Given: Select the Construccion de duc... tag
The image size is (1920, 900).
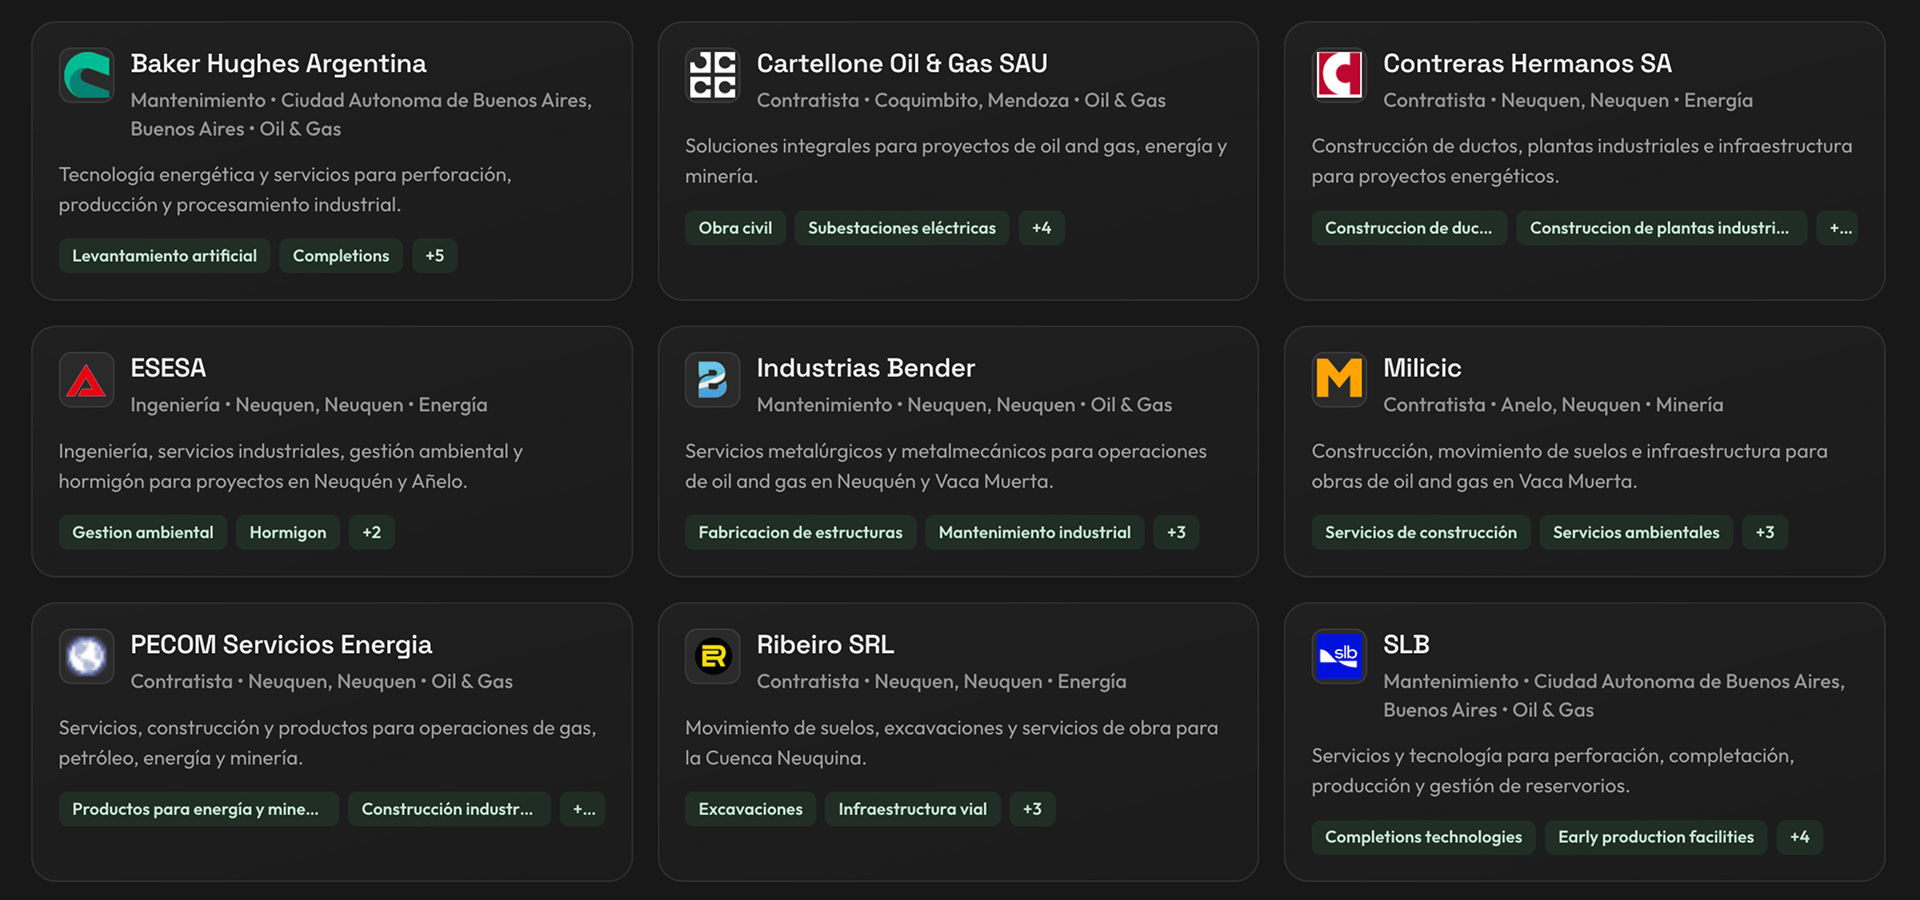Looking at the screenshot, I should (x=1409, y=228).
